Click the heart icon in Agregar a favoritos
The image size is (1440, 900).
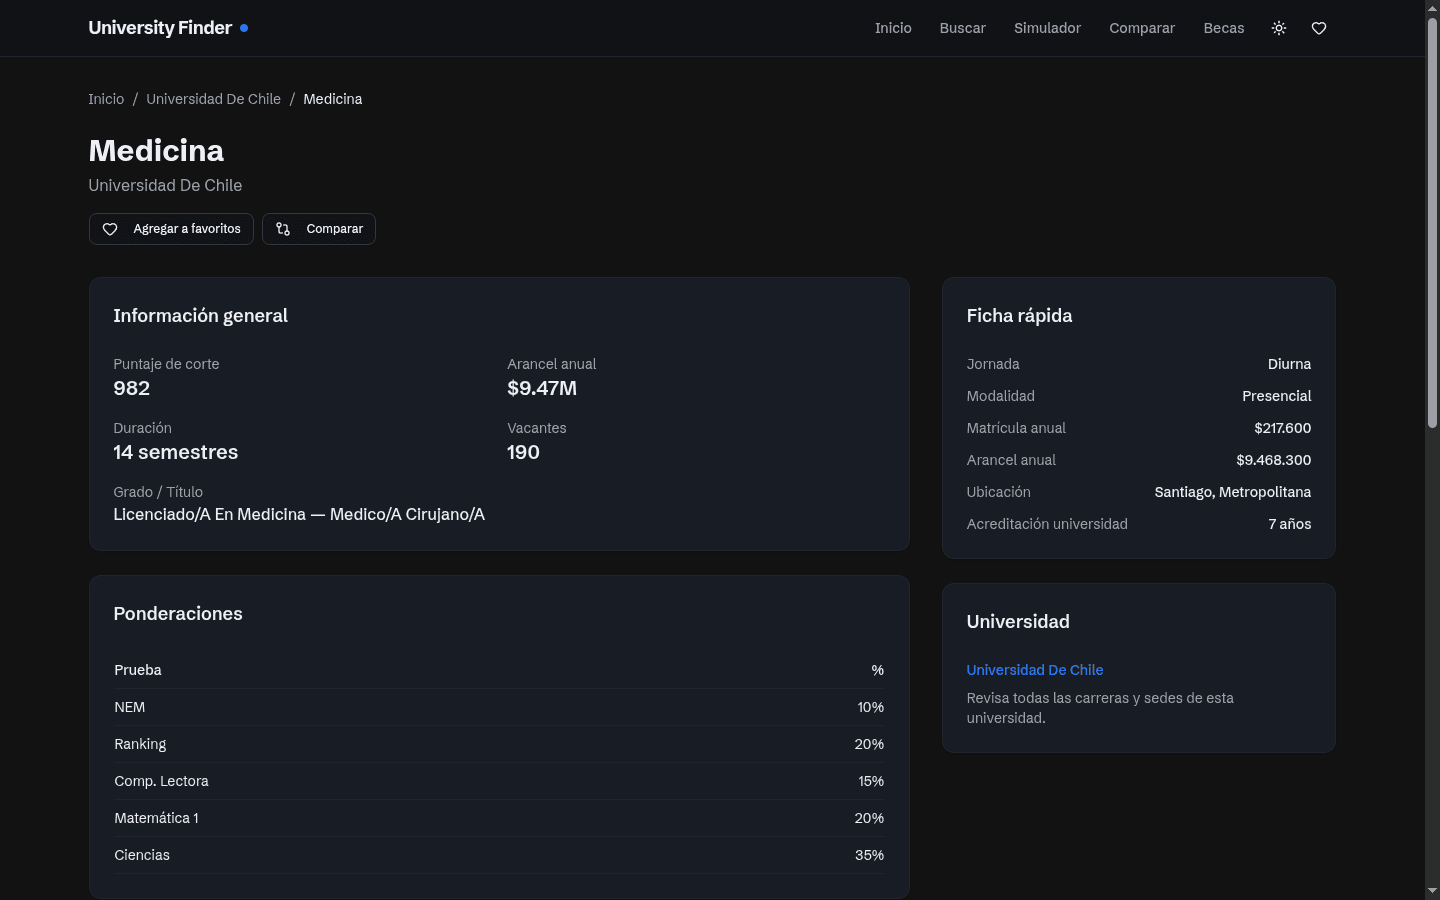(x=110, y=229)
